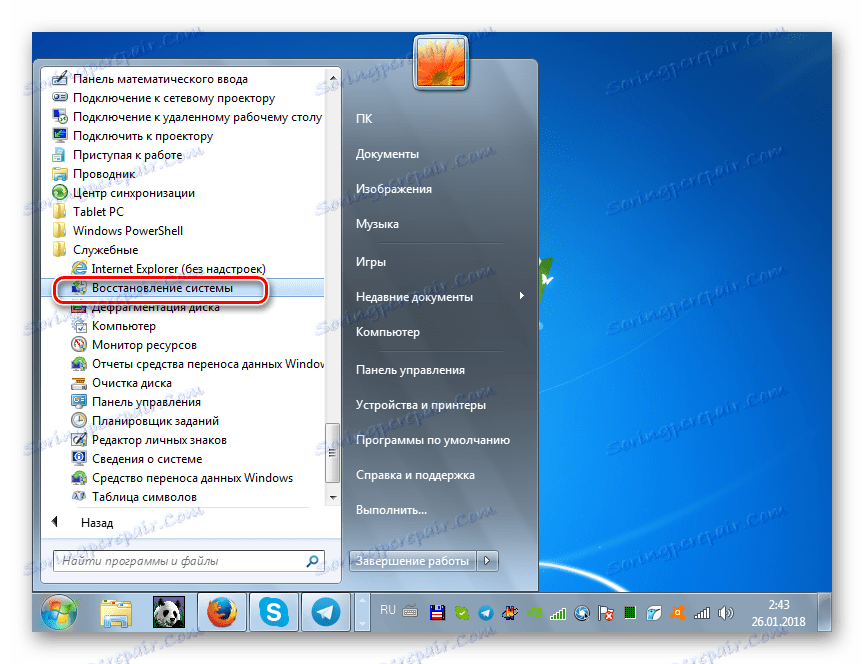The width and height of the screenshot is (864, 664).
Task: Expand the Tablet PC folder
Action: click(89, 212)
